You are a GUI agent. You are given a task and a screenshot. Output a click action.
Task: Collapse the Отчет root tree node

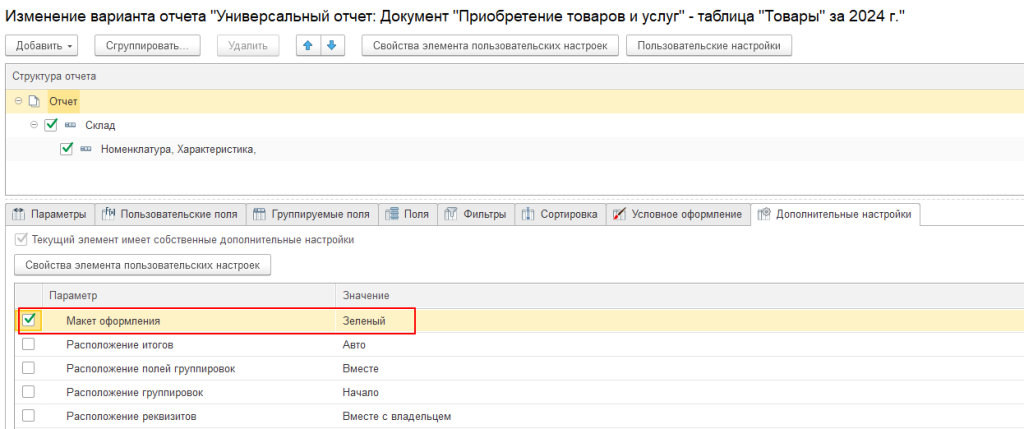[x=18, y=101]
